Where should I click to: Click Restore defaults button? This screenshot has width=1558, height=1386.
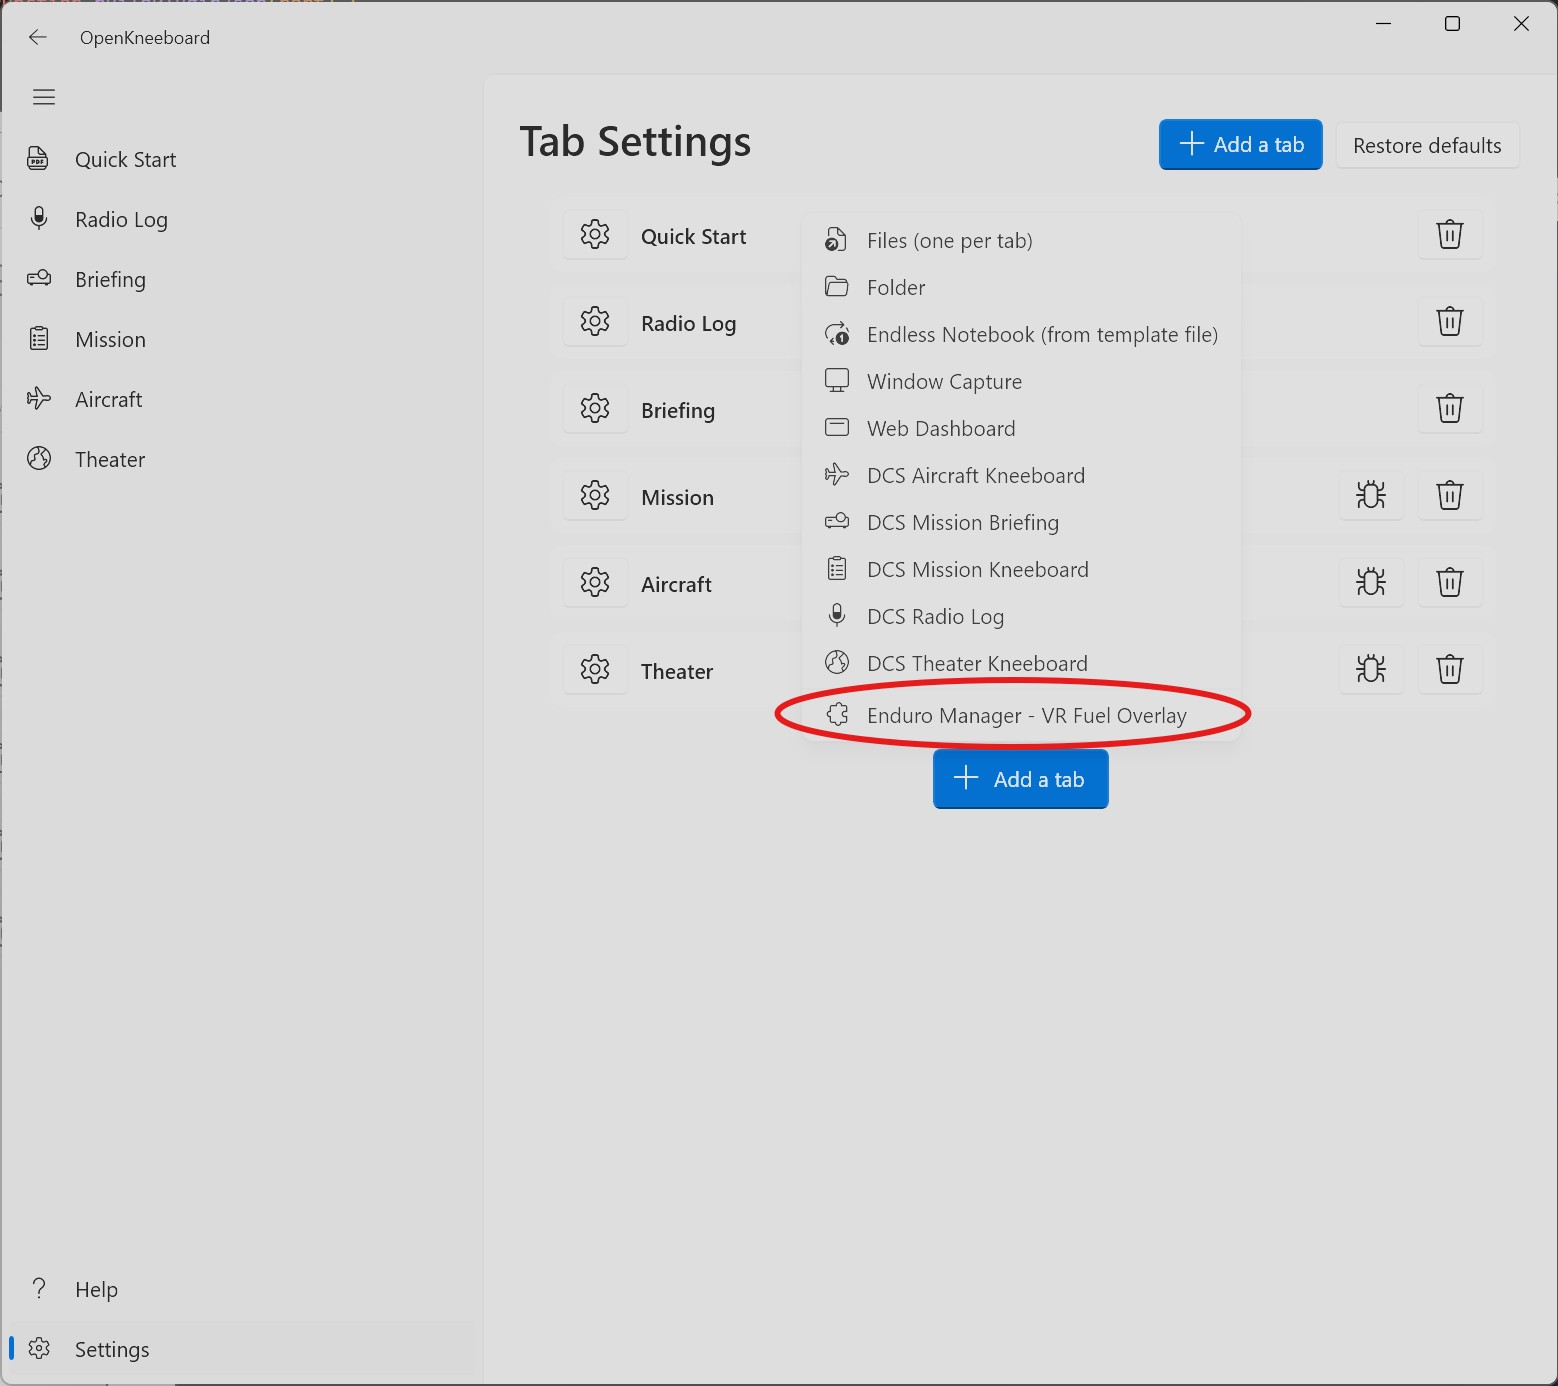(x=1427, y=145)
